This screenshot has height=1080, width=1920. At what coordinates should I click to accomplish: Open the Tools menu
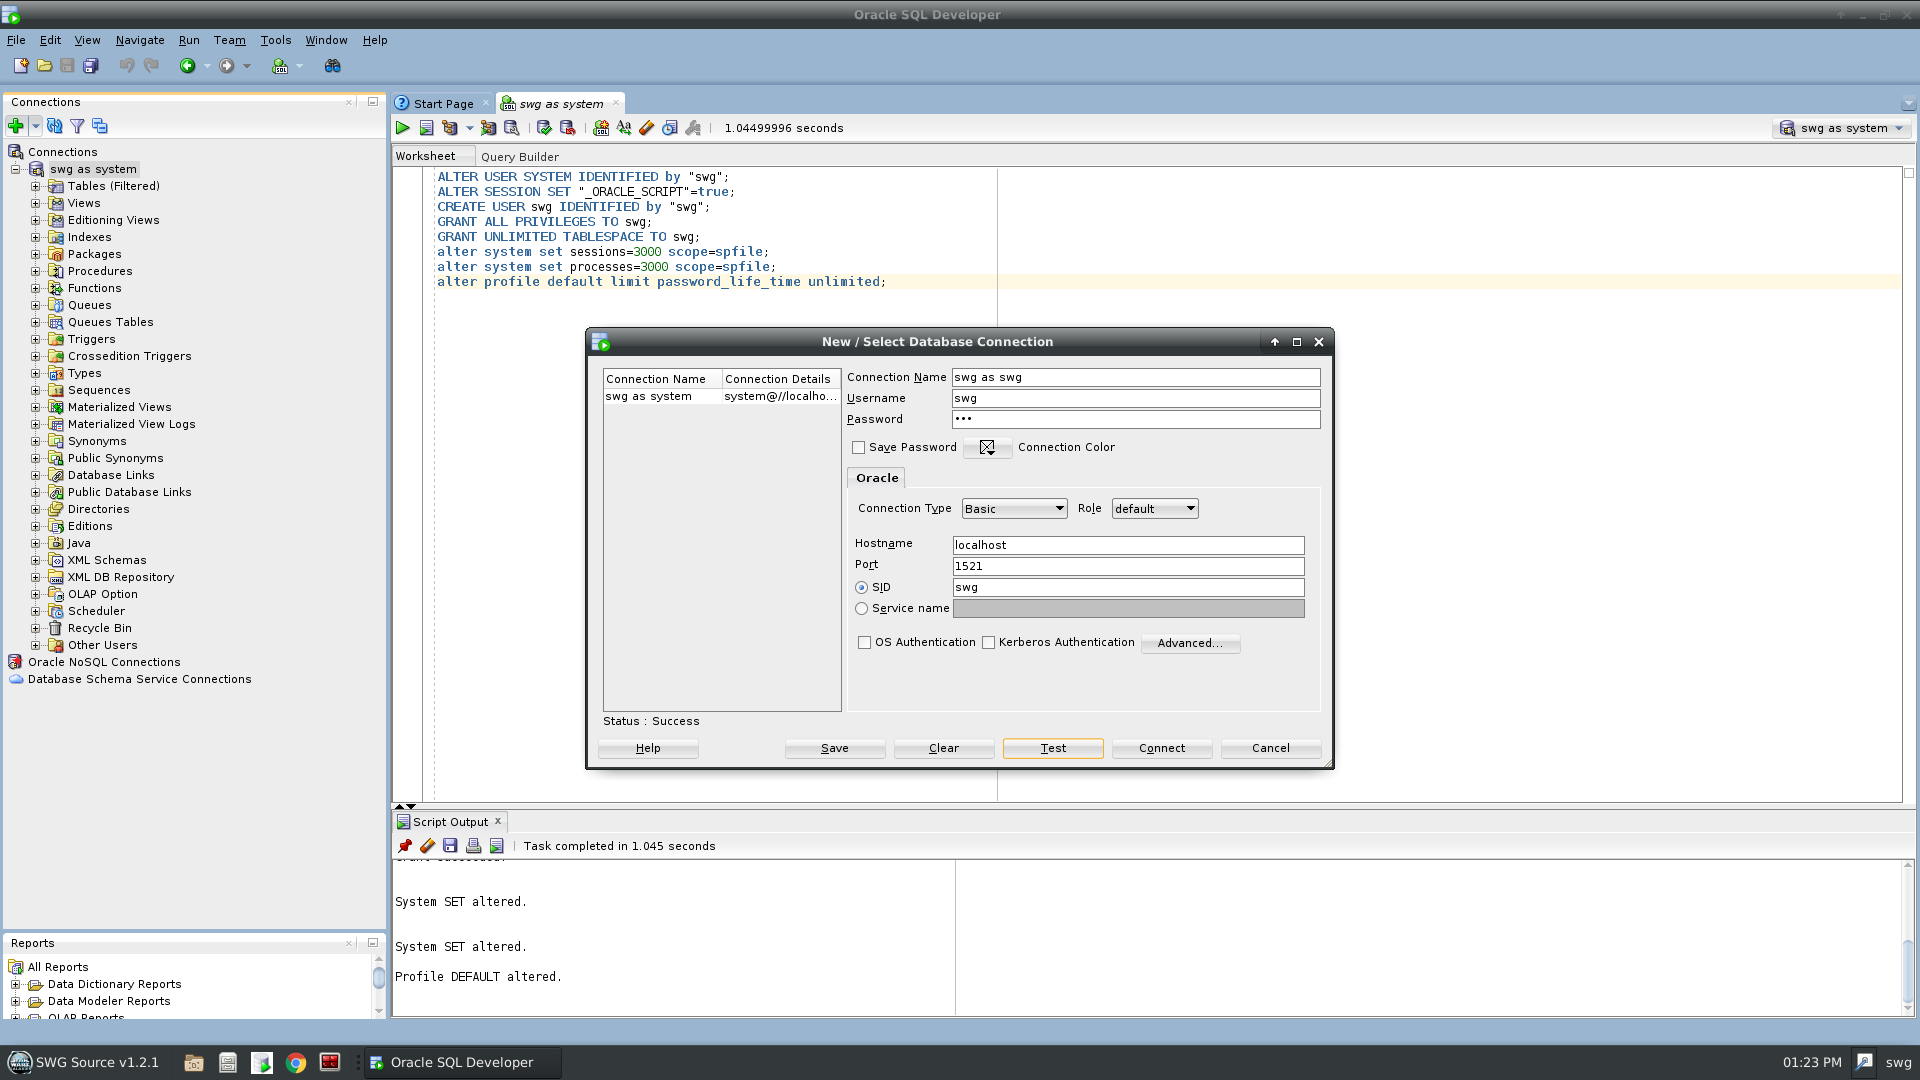(275, 40)
